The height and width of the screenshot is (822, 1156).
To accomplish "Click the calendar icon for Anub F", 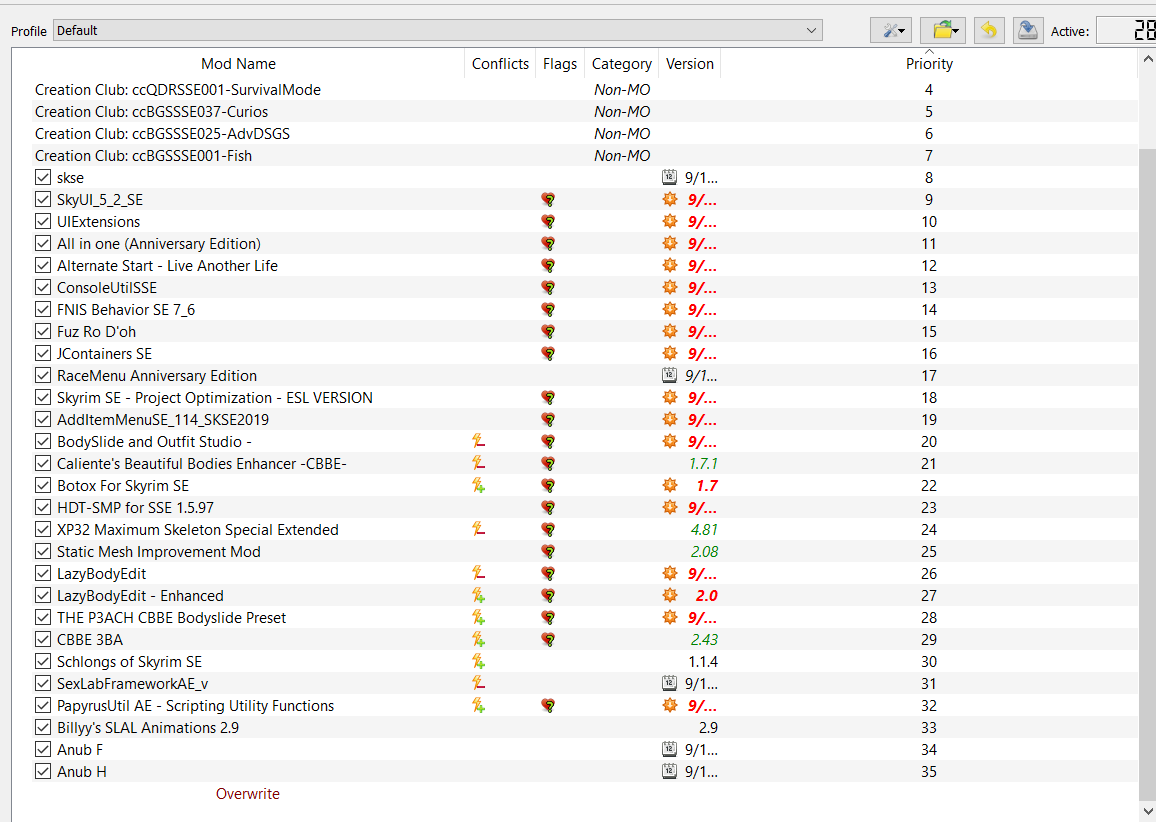I will click(669, 750).
